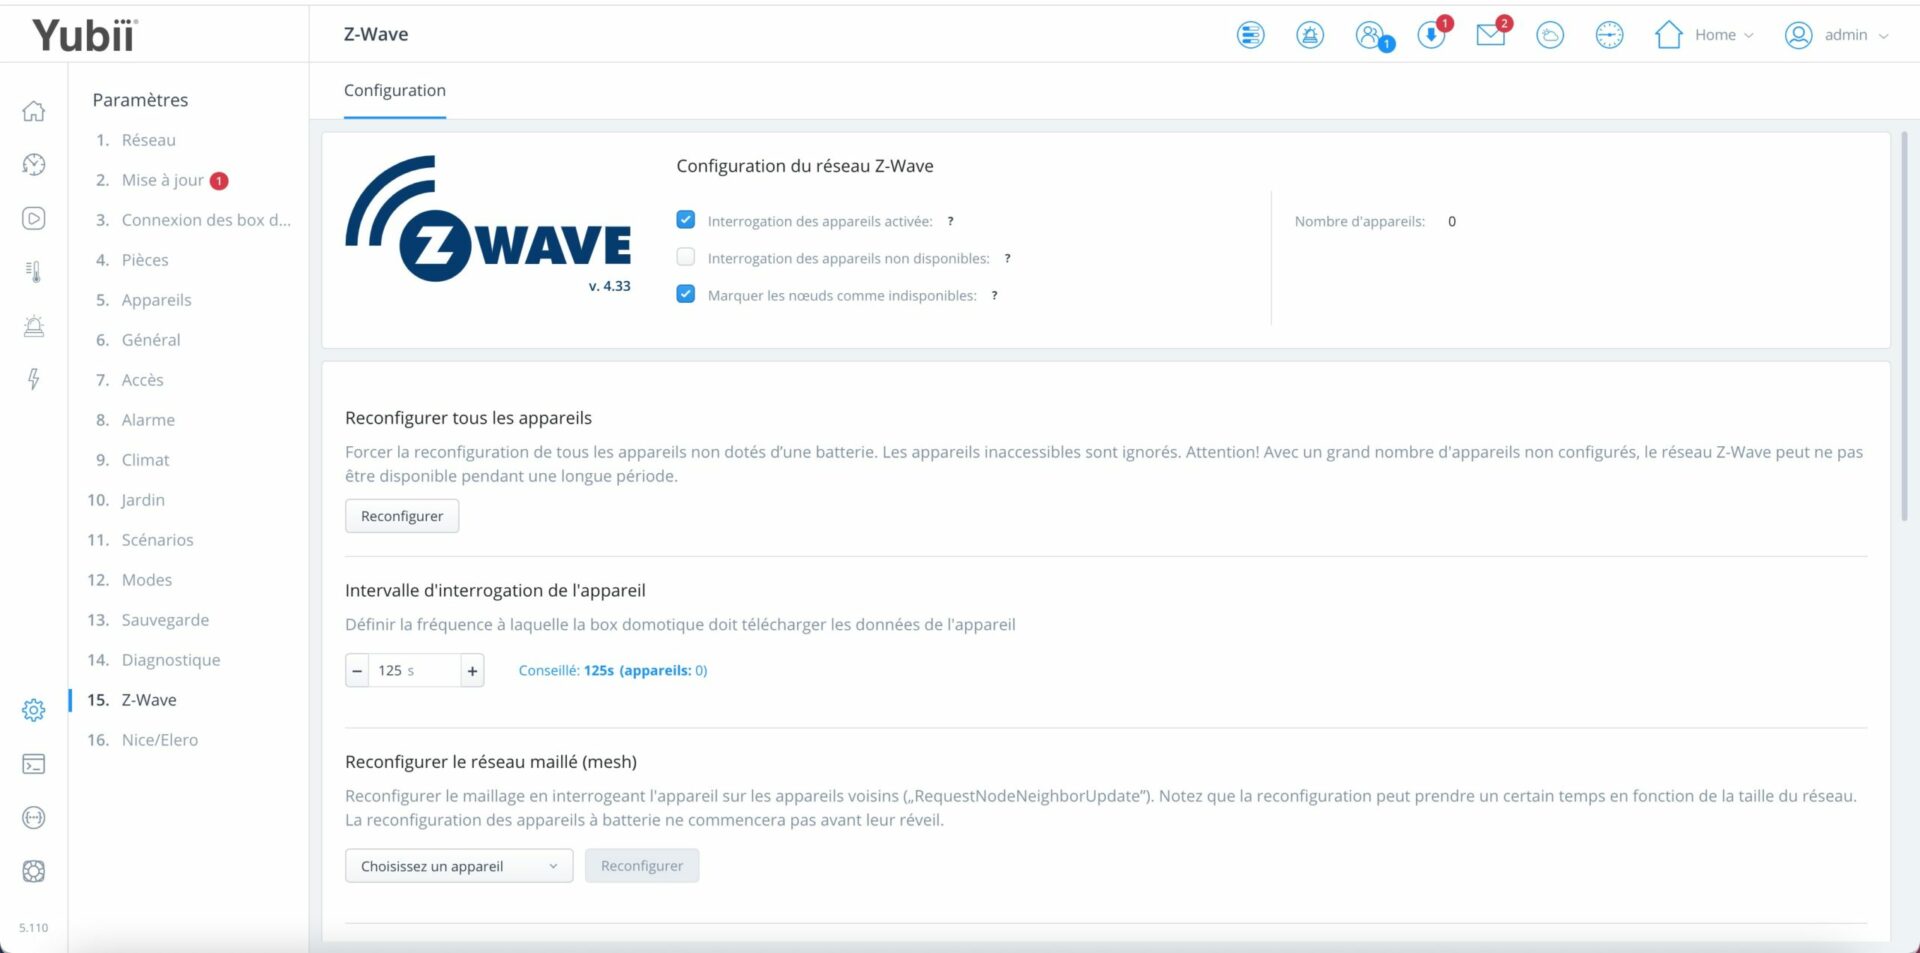Enable 'Interrogation des appareils non disponibles' checkbox

point(686,257)
